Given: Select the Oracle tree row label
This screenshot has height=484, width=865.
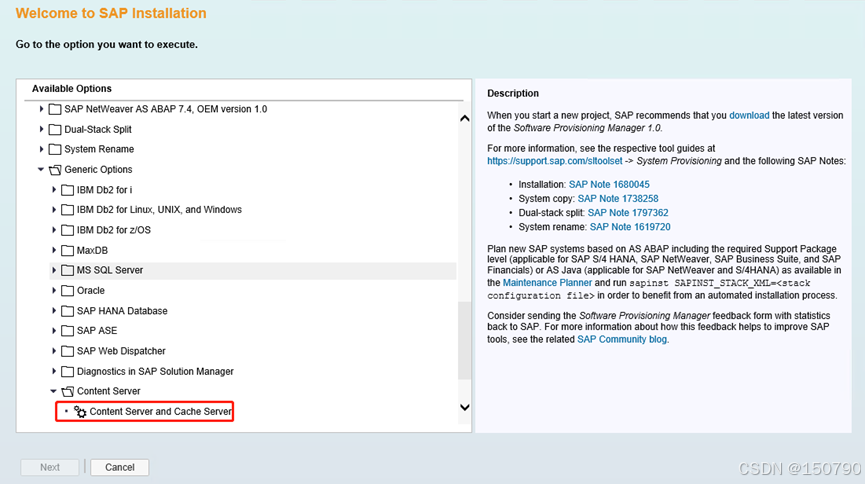Looking at the screenshot, I should (x=90, y=290).
